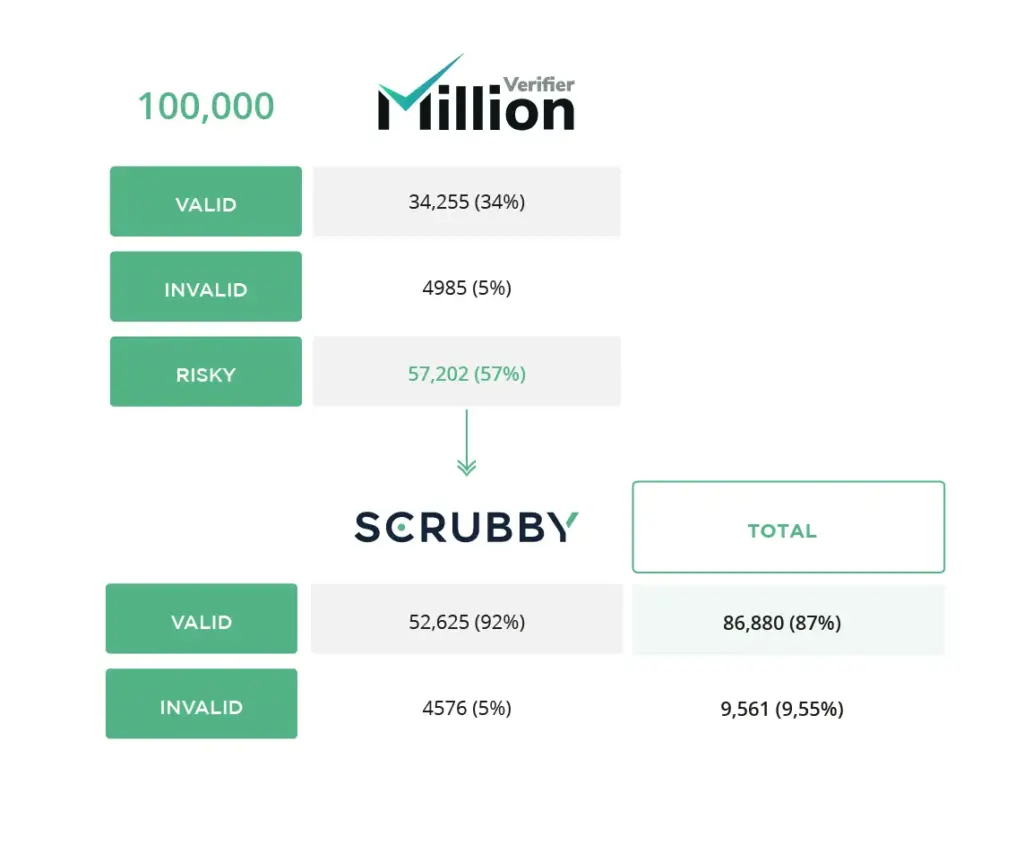
Task: Click the upper VALID green label
Action: [x=206, y=201]
